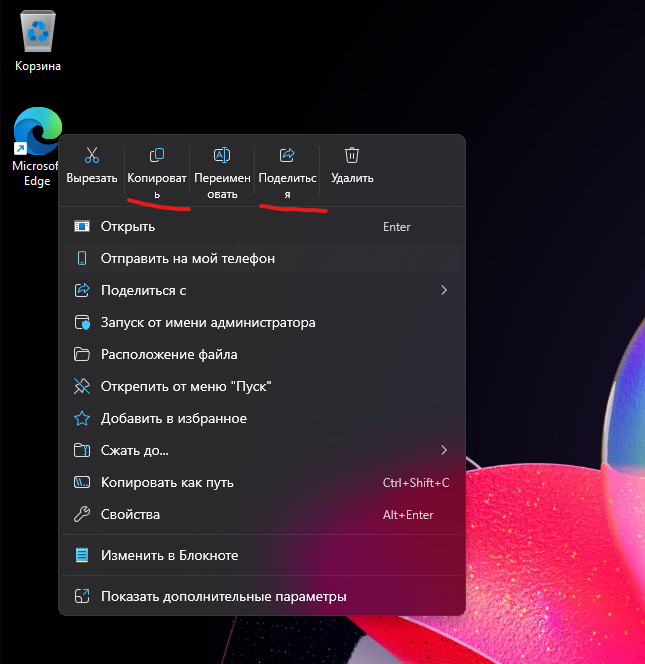Click the Share (Поделиться) icon in top row
The image size is (645, 664).
tap(287, 155)
